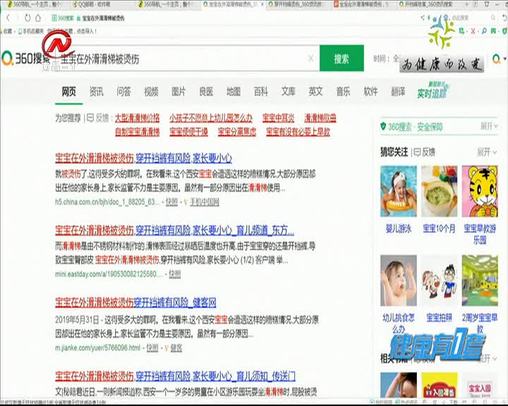Click the browser back arrow
Screen dimensions: 508x406
(x=8, y=18)
